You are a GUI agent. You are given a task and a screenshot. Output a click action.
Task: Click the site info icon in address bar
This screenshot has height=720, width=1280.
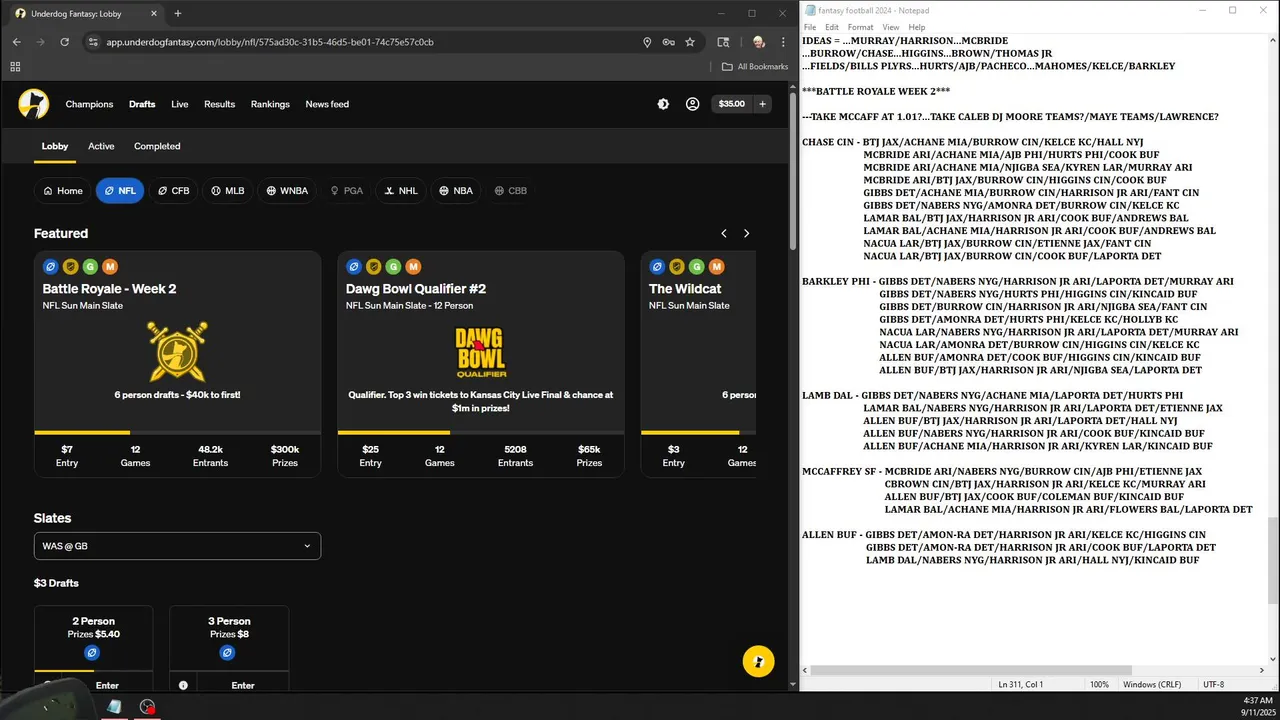[93, 42]
